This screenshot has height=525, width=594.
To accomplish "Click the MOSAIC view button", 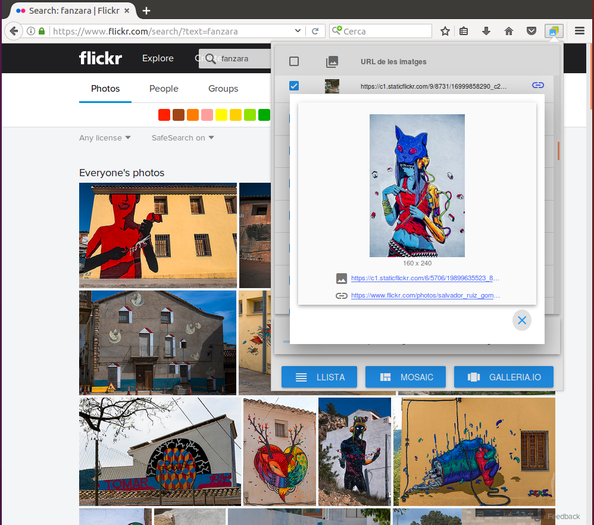I will 405,377.
